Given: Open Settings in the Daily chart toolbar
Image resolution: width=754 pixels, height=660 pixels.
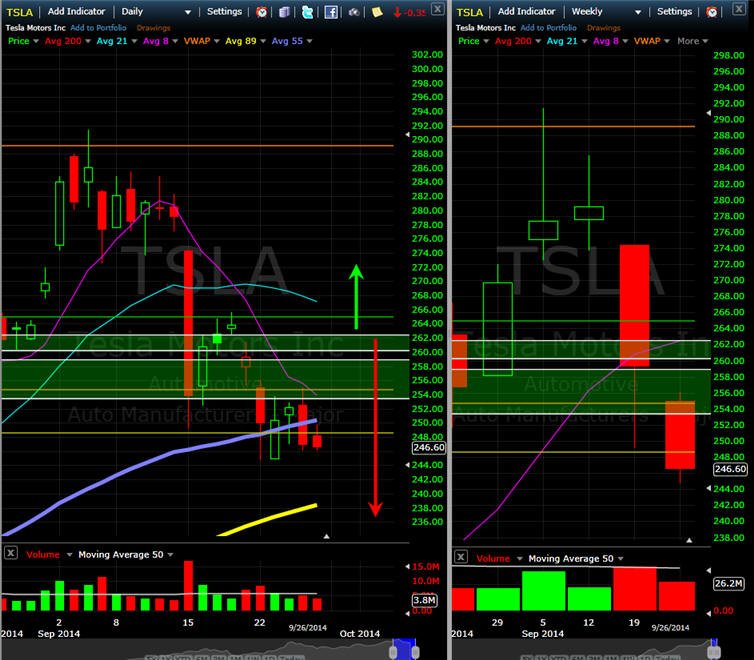Looking at the screenshot, I should 225,12.
